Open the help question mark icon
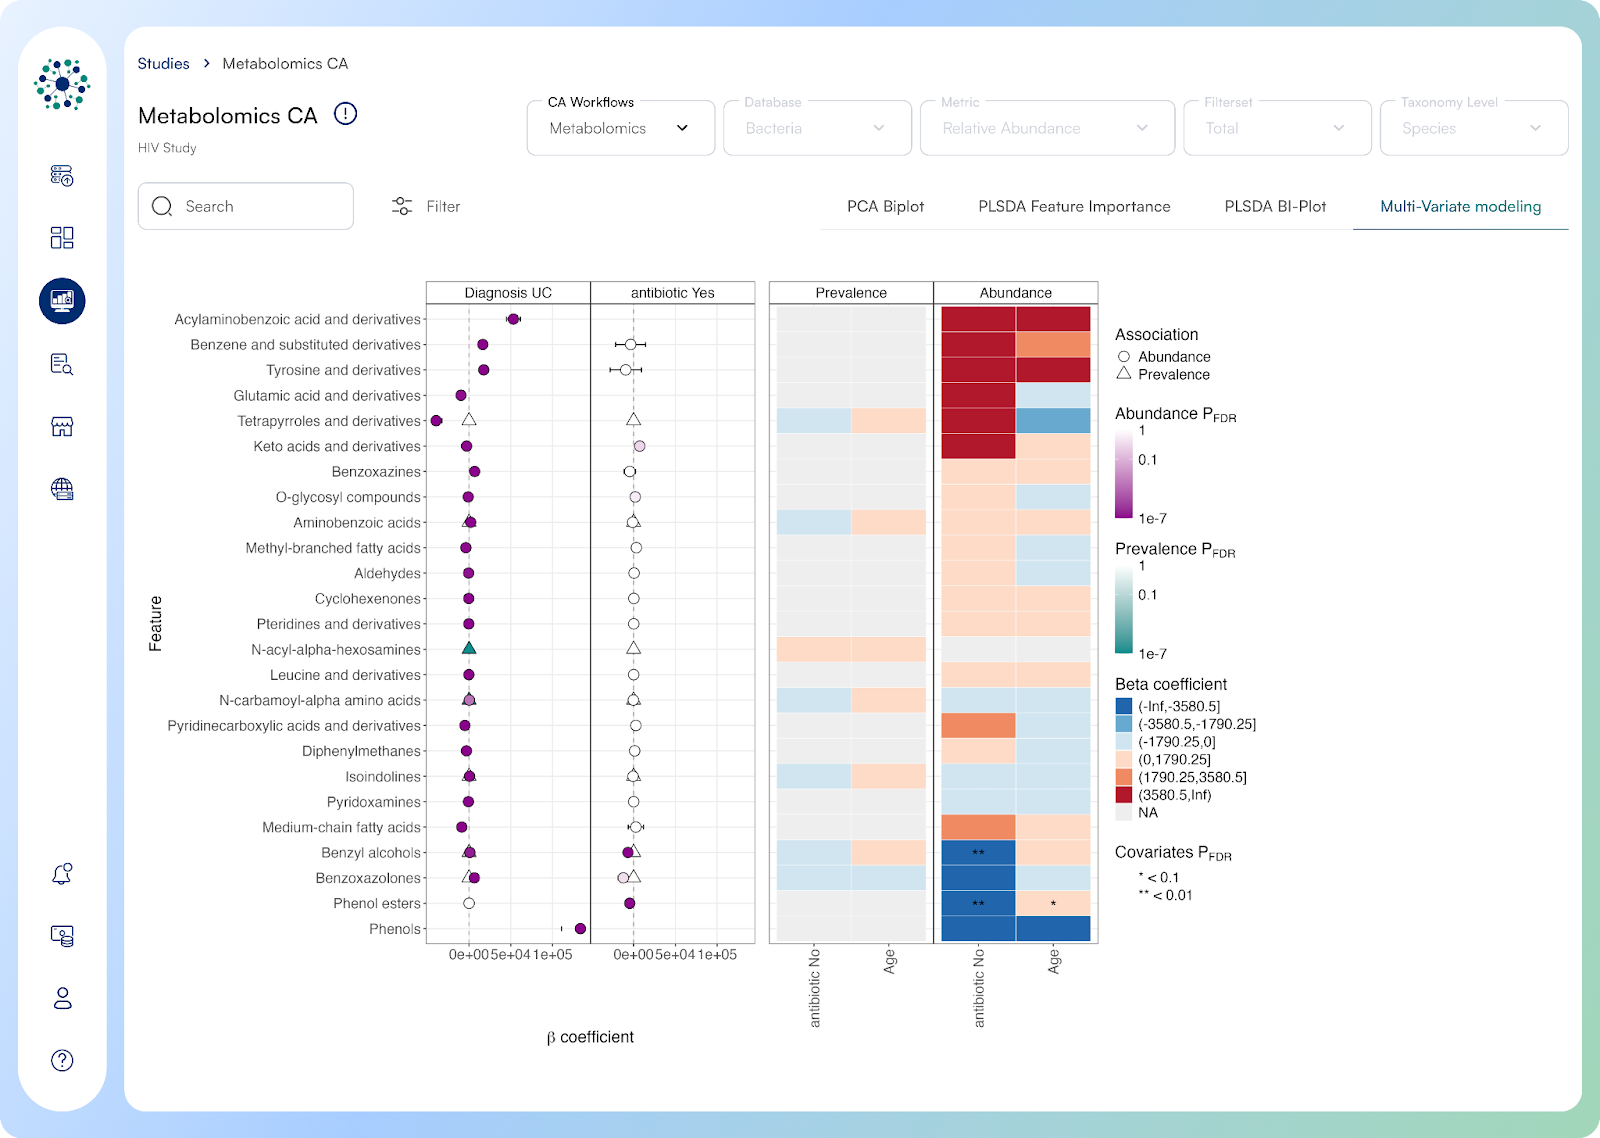Viewport: 1600px width, 1138px height. (x=62, y=1060)
